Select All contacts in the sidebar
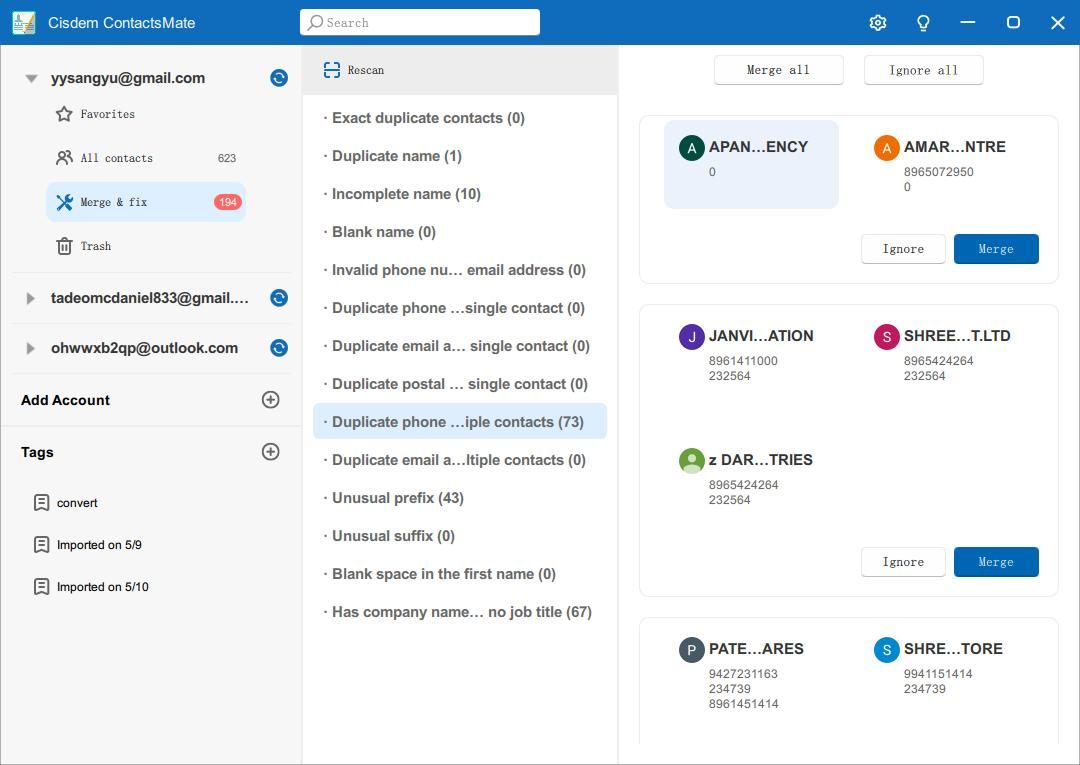The image size is (1080, 765). click(116, 157)
